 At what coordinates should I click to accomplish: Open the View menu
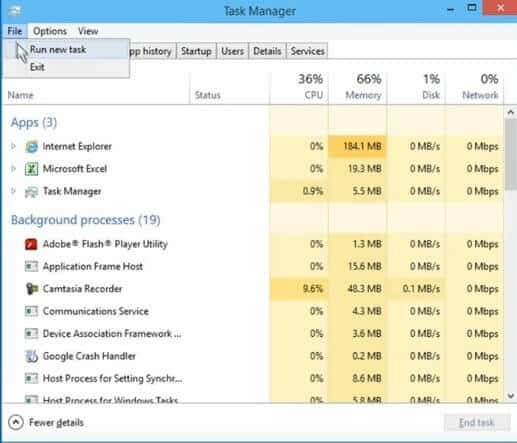(88, 31)
